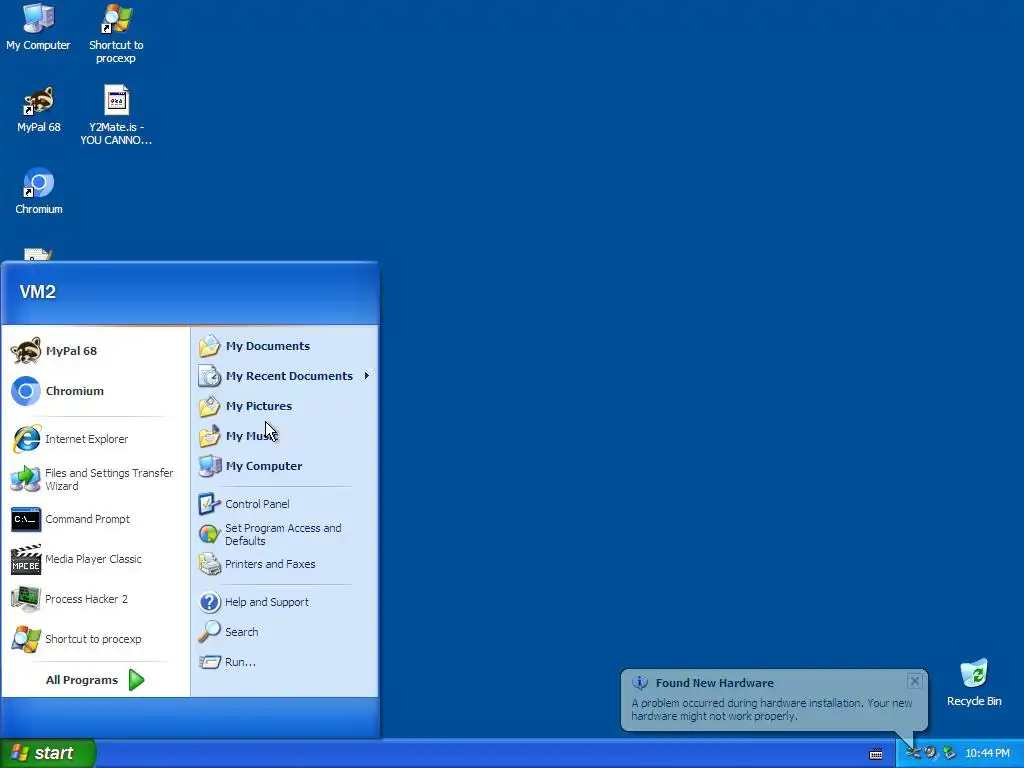The height and width of the screenshot is (768, 1024).
Task: Open Search from Start menu
Action: pos(284,632)
